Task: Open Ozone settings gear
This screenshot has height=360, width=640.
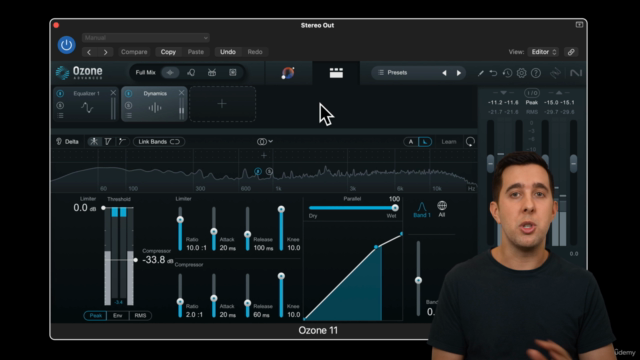Action: click(522, 73)
